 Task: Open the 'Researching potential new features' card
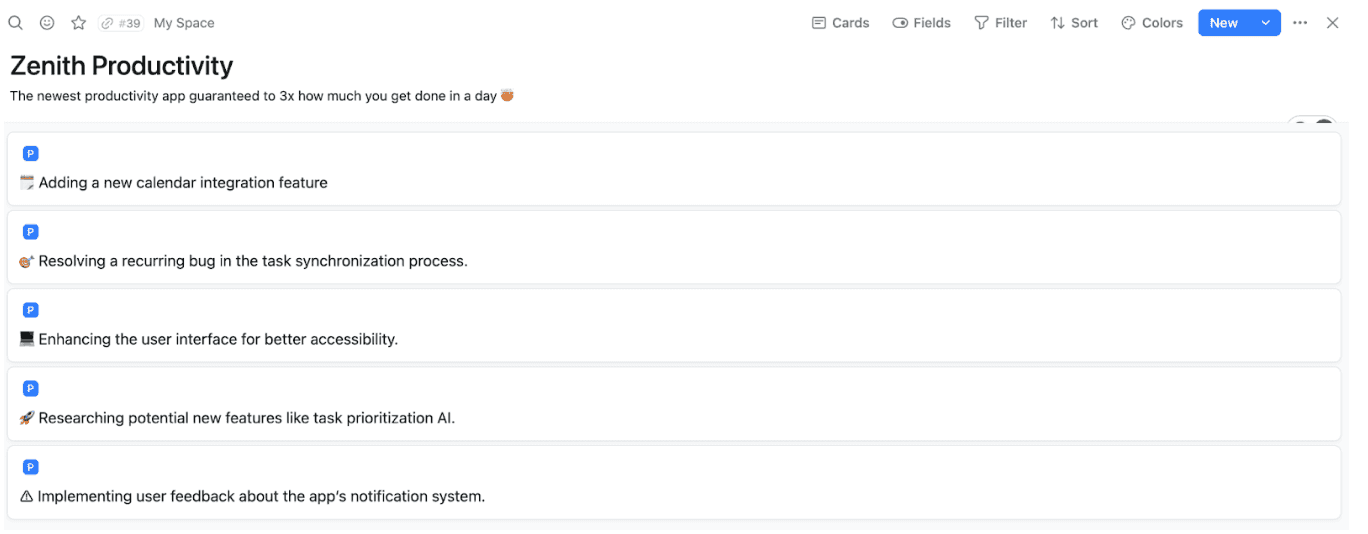246,418
